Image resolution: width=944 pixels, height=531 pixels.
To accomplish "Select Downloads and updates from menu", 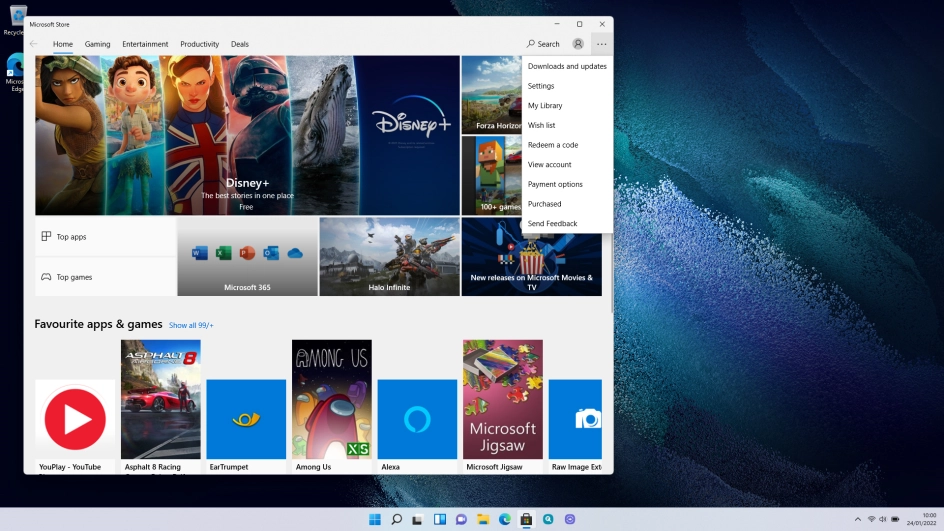I will point(567,66).
